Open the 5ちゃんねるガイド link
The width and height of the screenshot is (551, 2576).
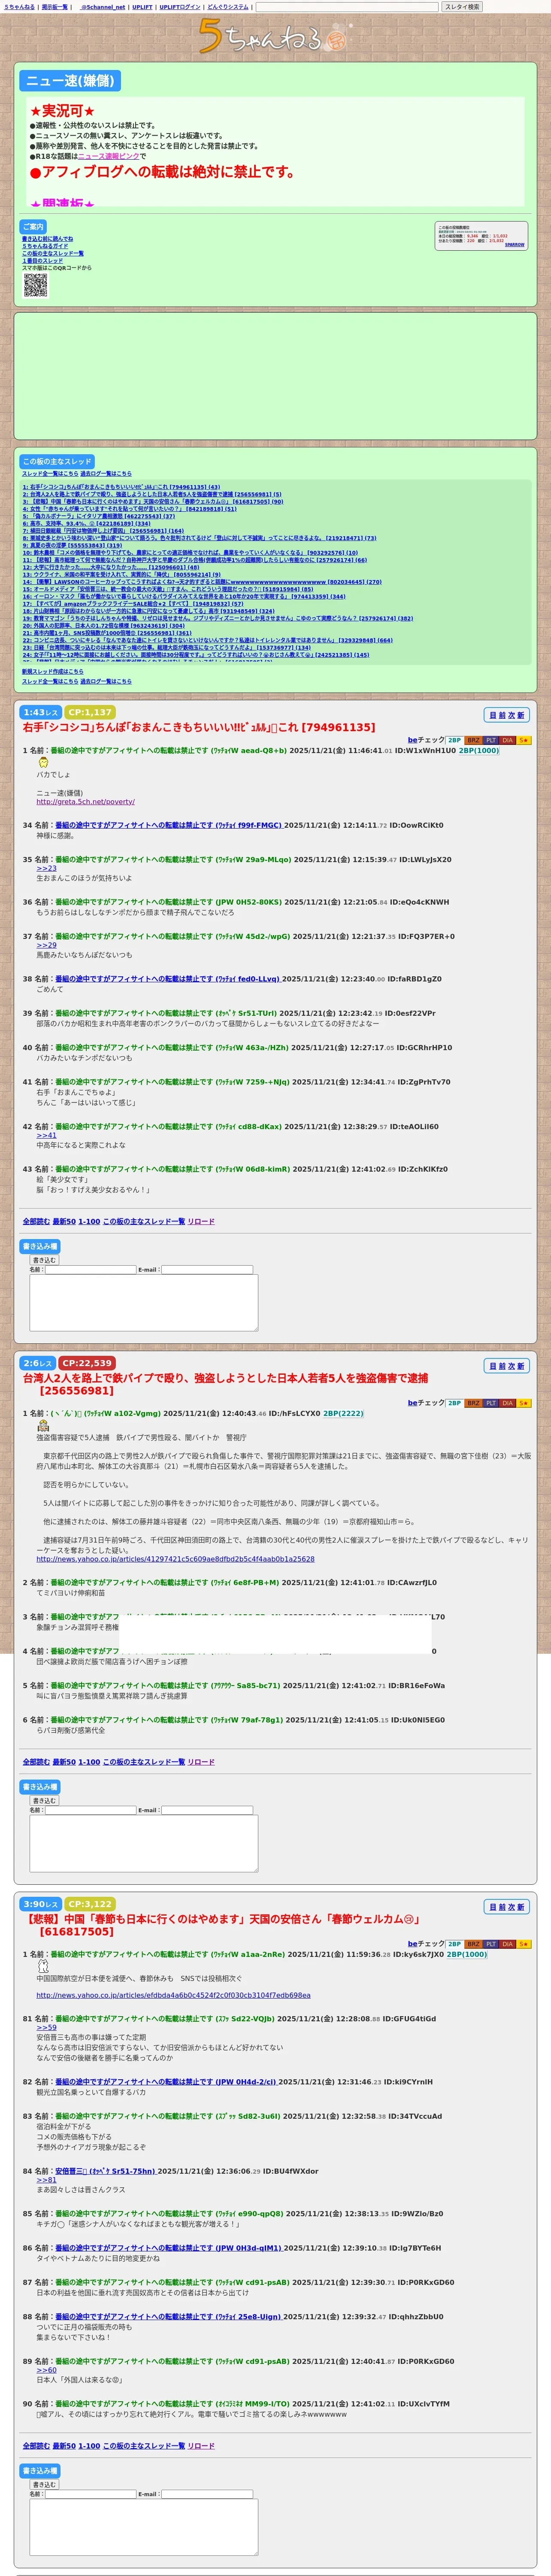click(x=45, y=246)
